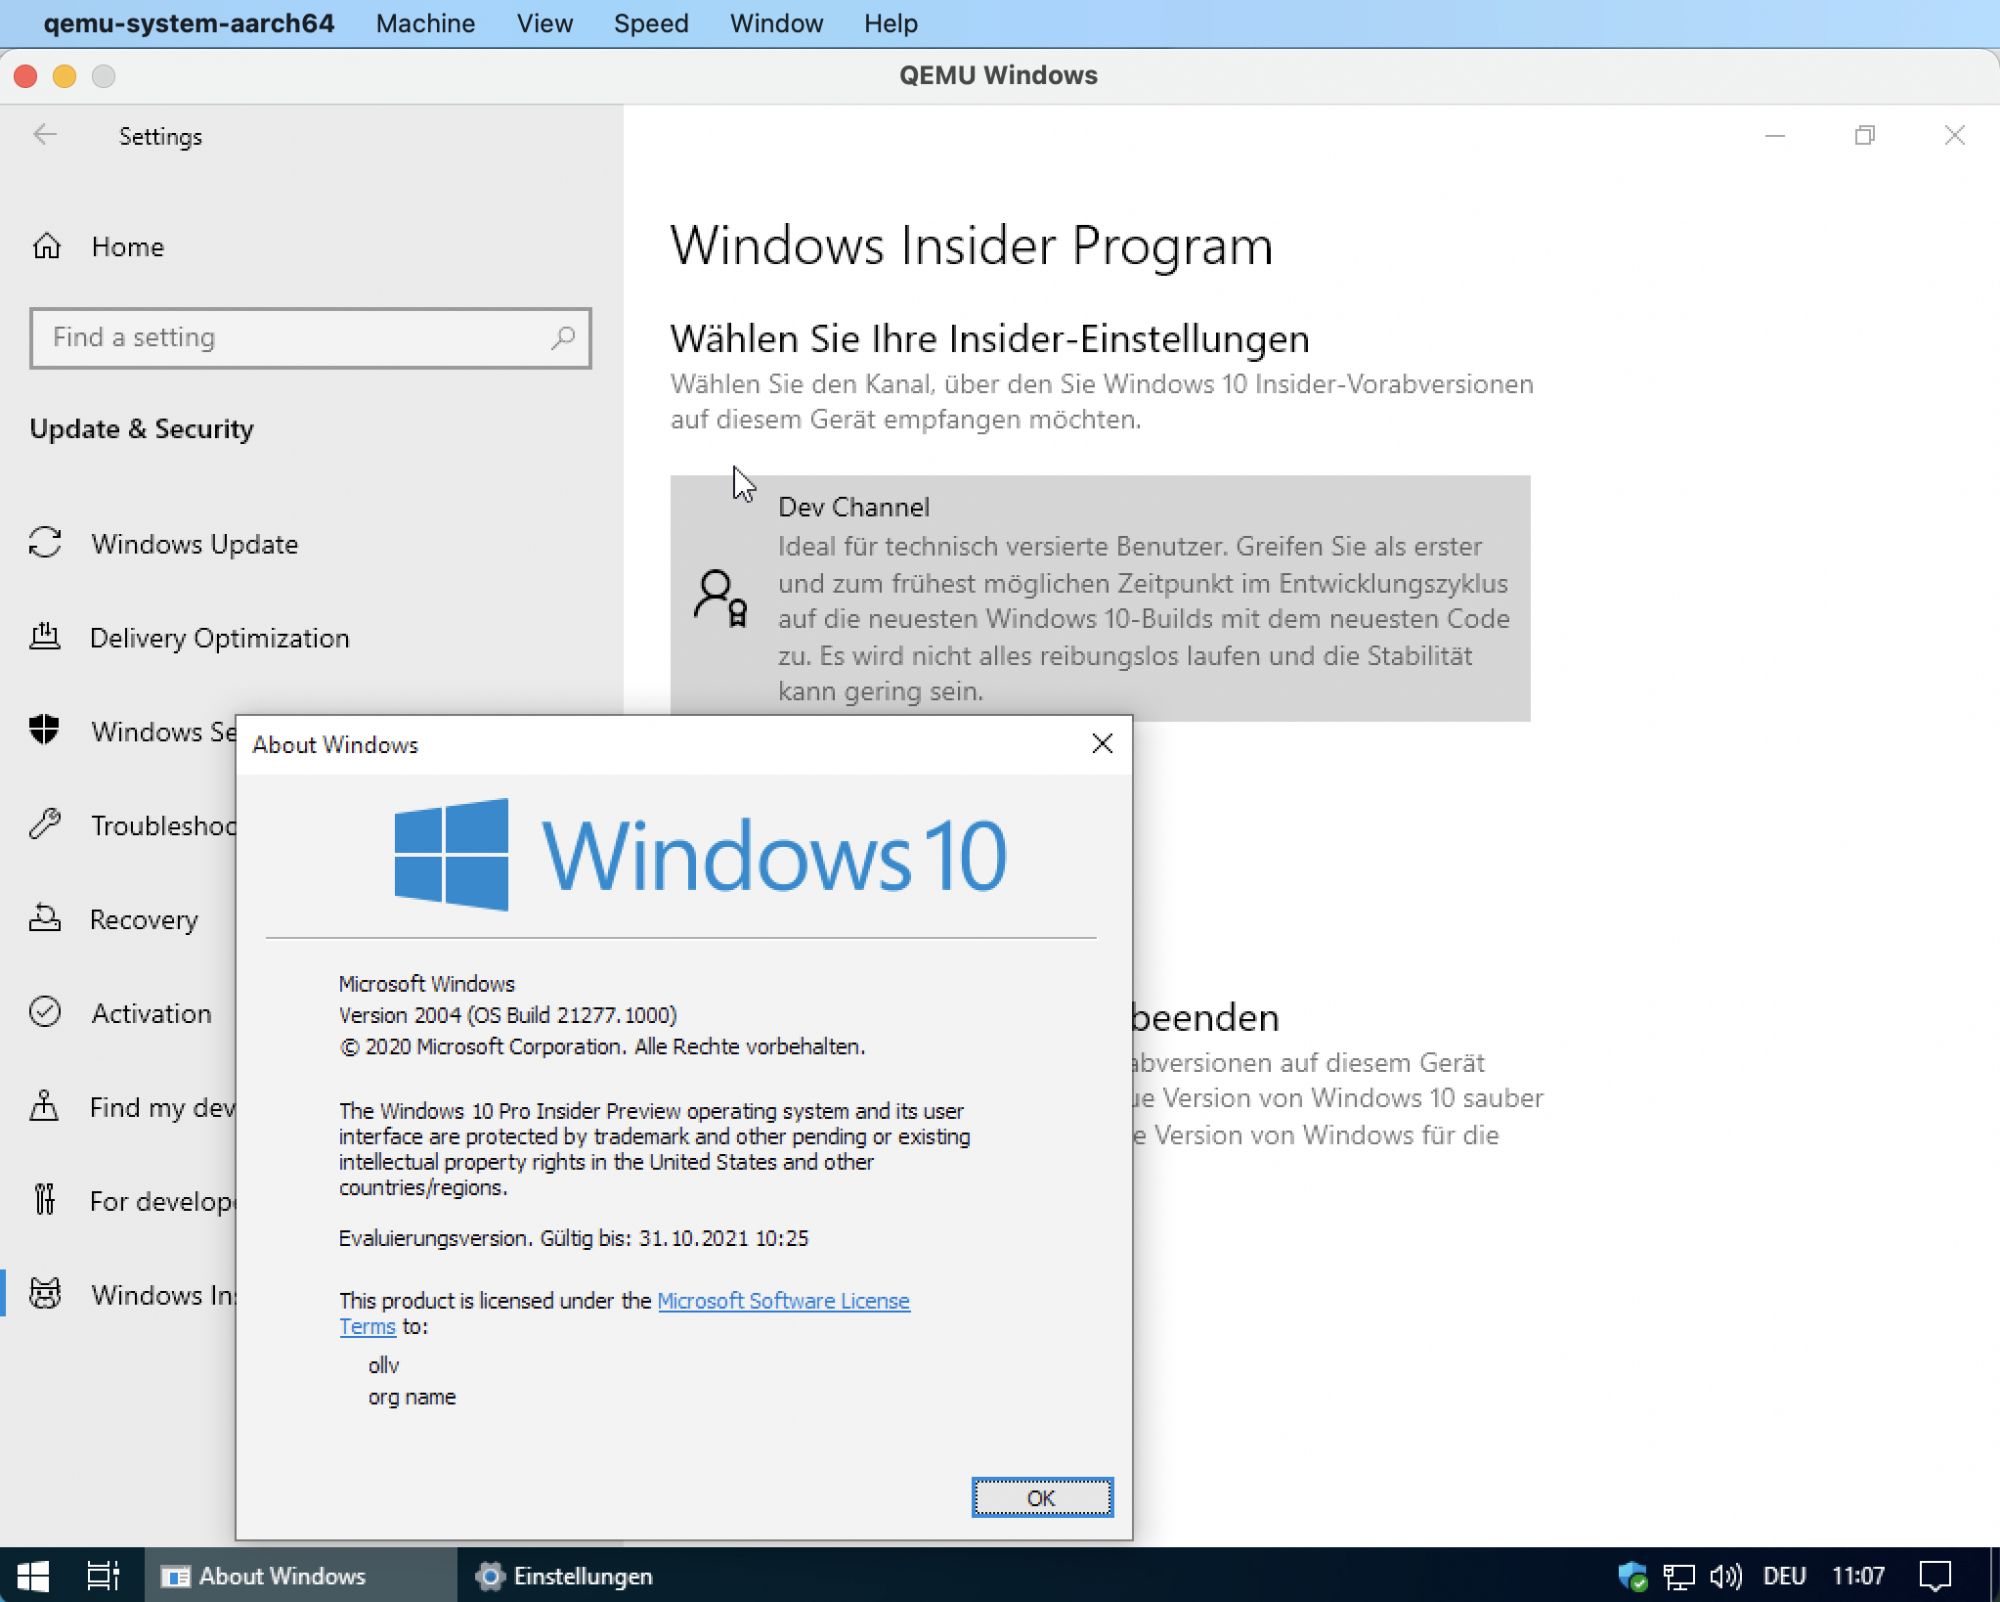Click the Windows Insider cat icon
2000x1602 pixels.
pos(45,1294)
